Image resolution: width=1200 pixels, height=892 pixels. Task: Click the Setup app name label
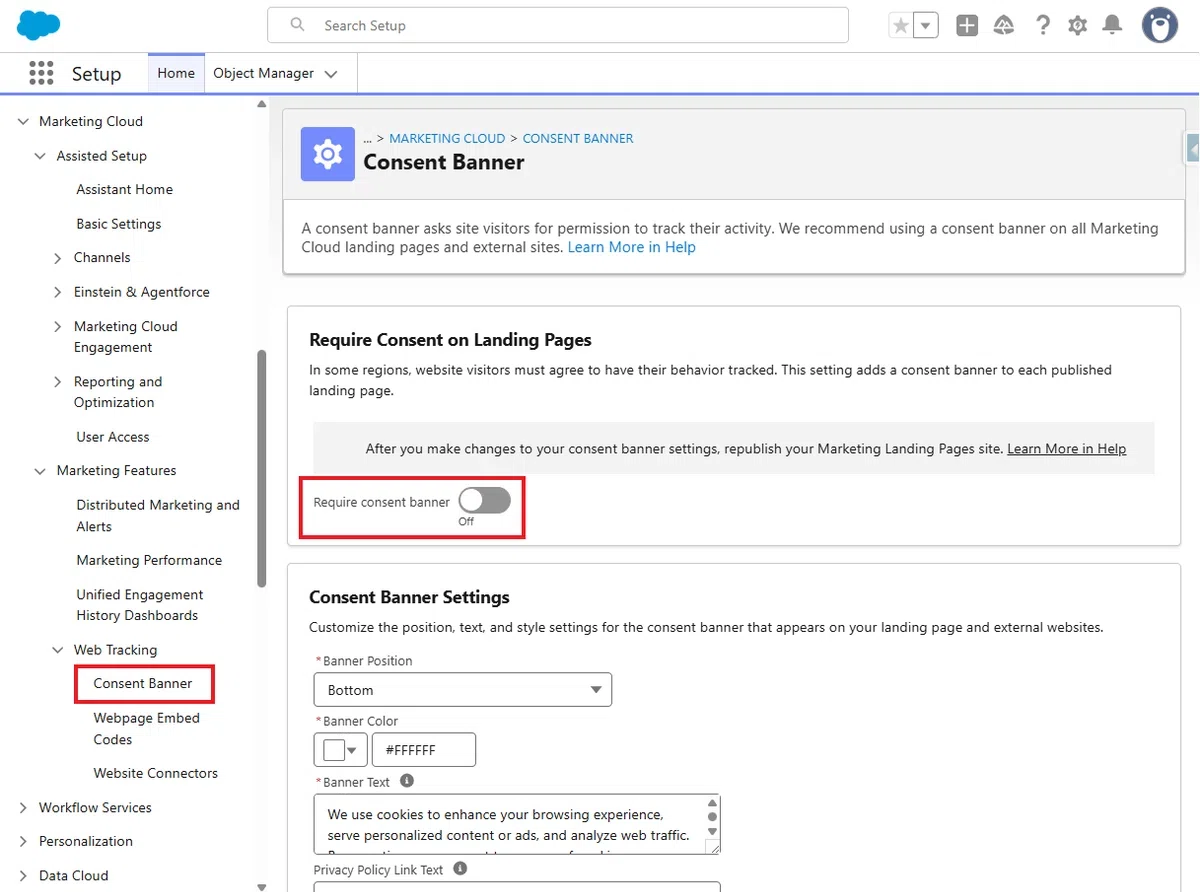click(x=96, y=74)
